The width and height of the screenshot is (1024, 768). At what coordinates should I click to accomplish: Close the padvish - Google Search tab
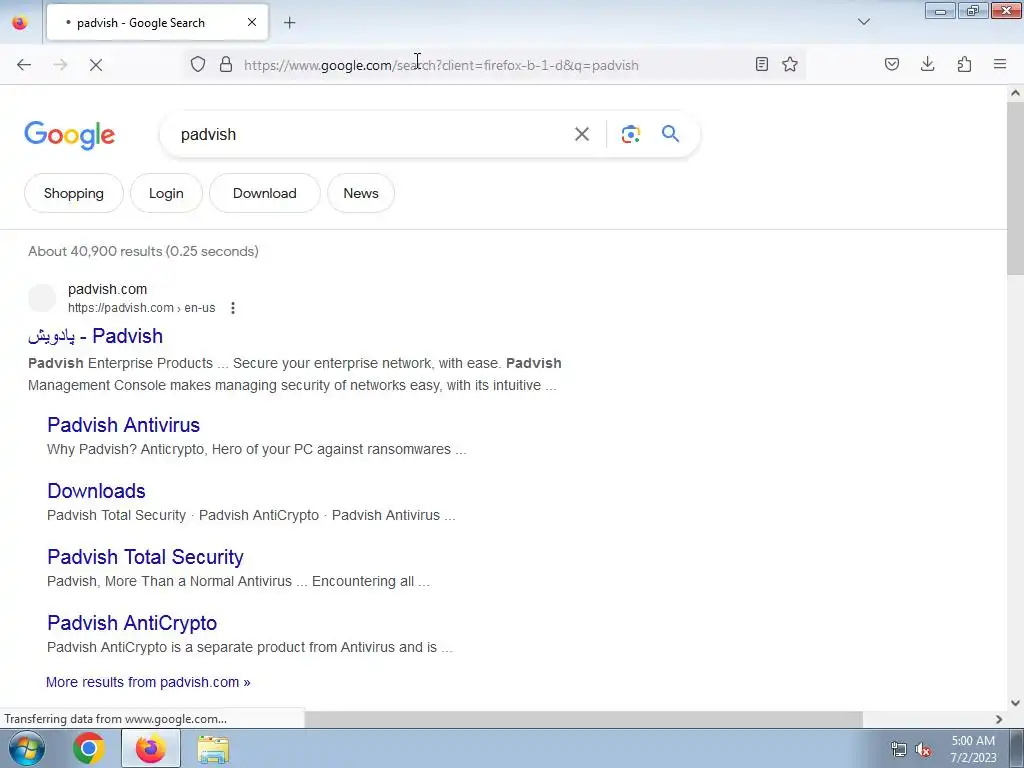[252, 22]
